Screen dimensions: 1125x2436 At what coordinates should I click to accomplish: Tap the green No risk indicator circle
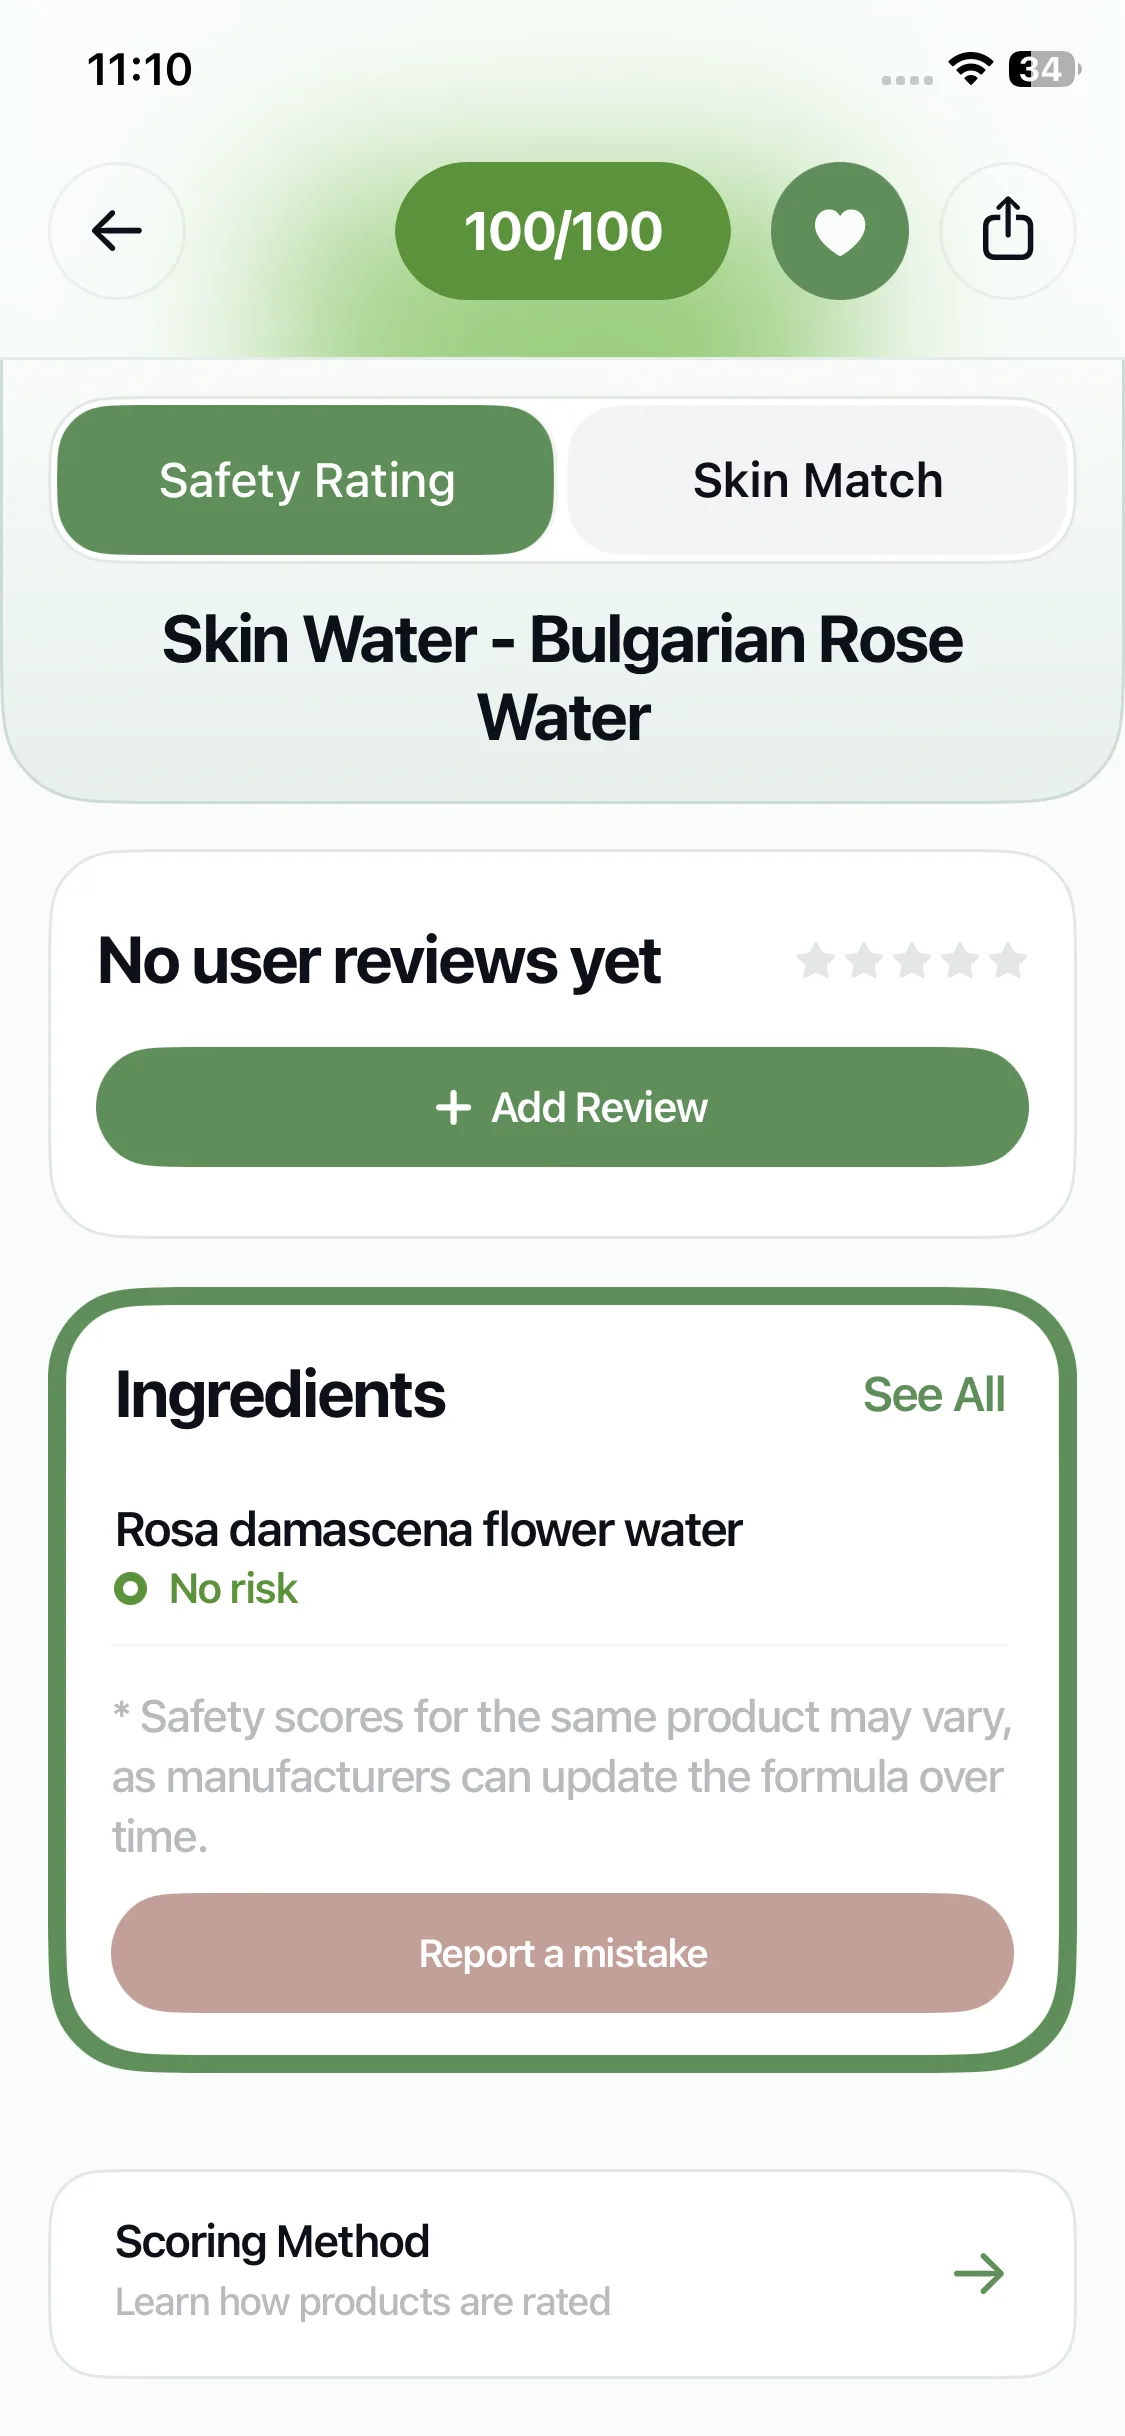pos(131,1588)
